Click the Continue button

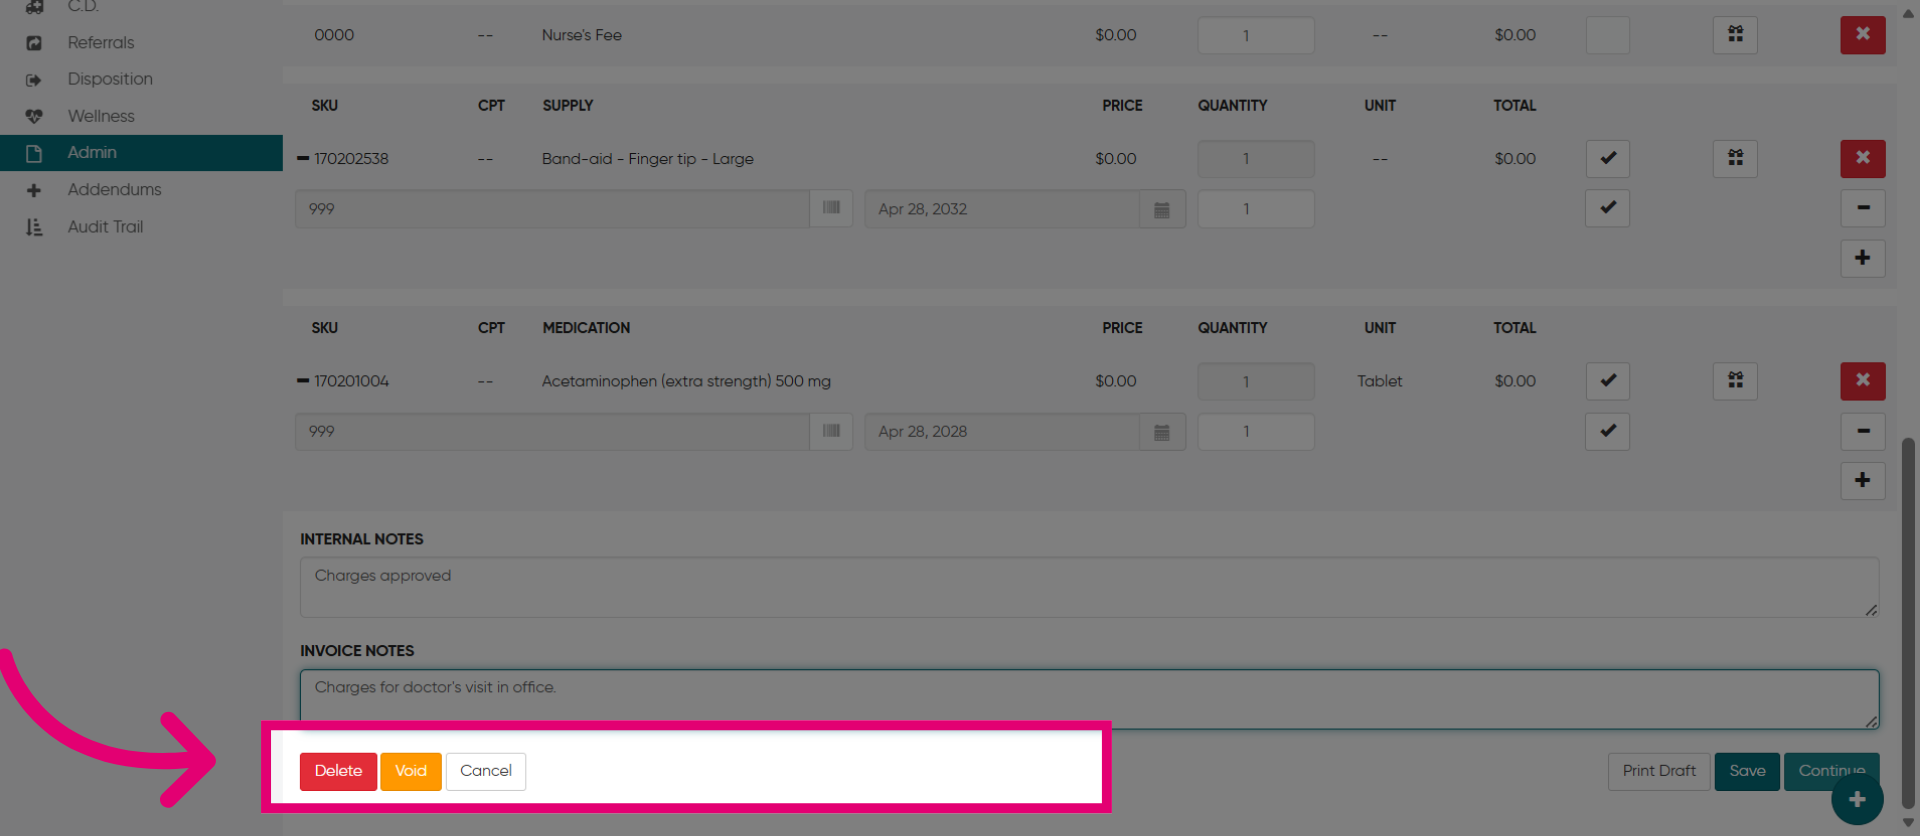[1831, 771]
